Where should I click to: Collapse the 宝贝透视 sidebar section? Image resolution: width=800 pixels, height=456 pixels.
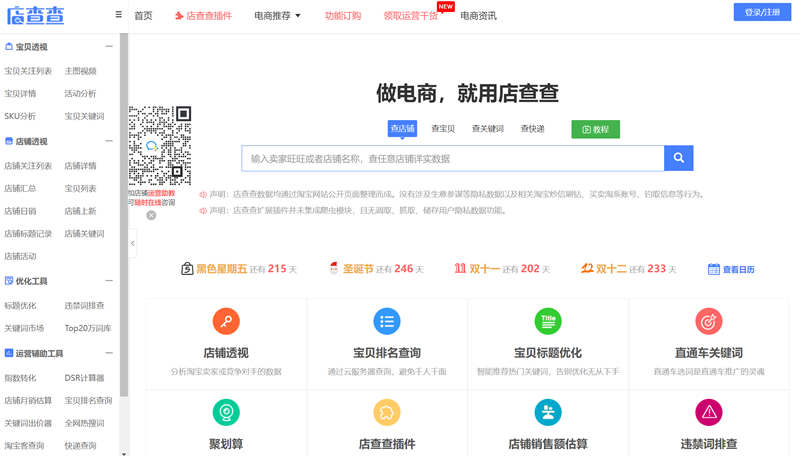tap(109, 47)
